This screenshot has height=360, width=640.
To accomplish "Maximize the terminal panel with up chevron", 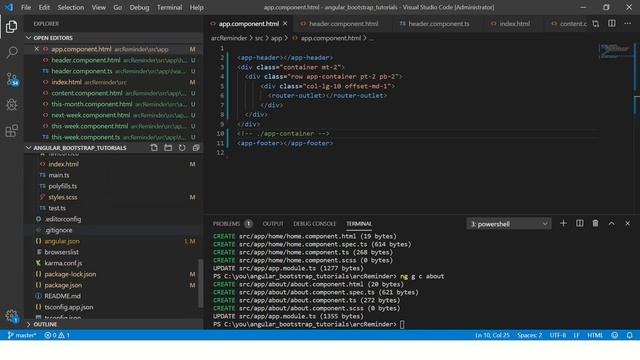I will pos(611,223).
